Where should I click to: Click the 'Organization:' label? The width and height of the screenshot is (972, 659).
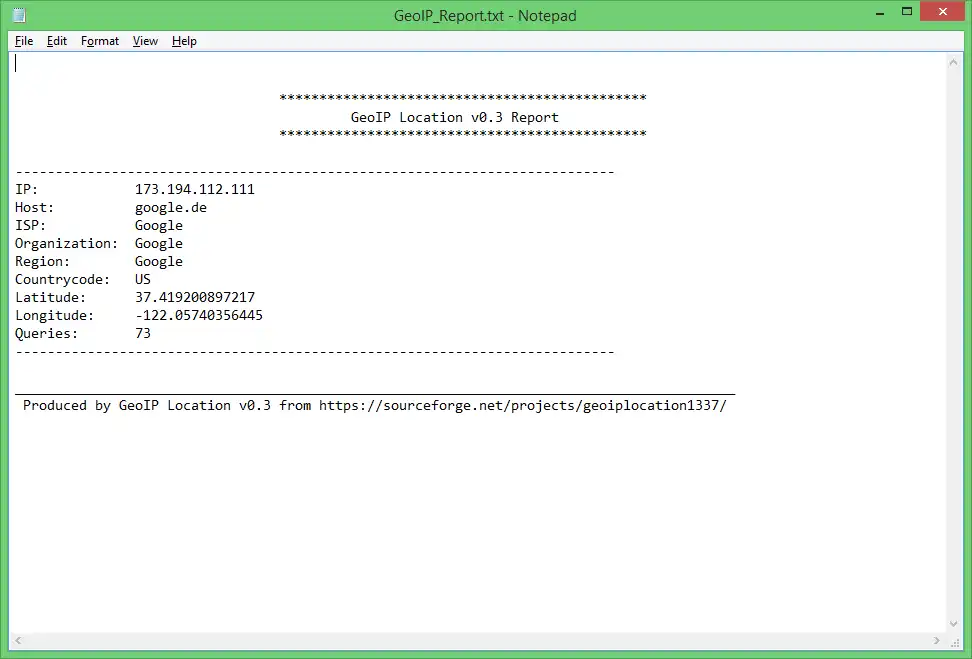[66, 244]
